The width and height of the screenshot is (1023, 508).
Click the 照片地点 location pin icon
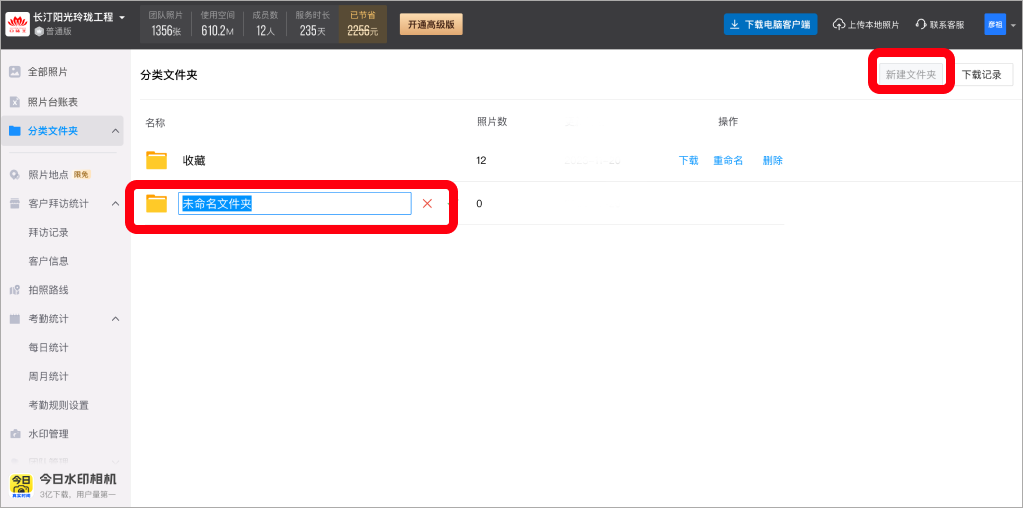tap(15, 175)
